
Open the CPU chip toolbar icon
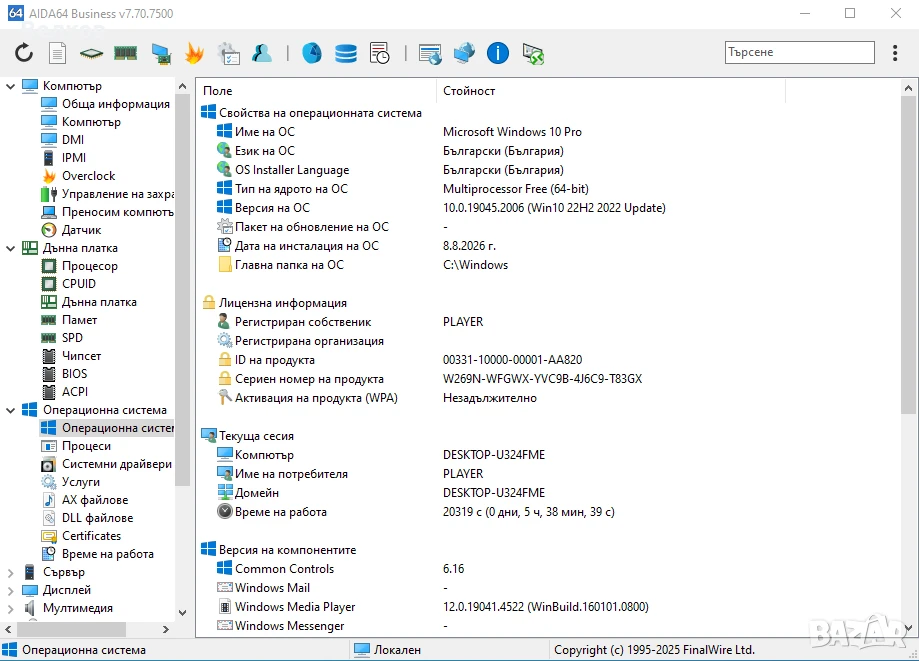click(x=91, y=54)
